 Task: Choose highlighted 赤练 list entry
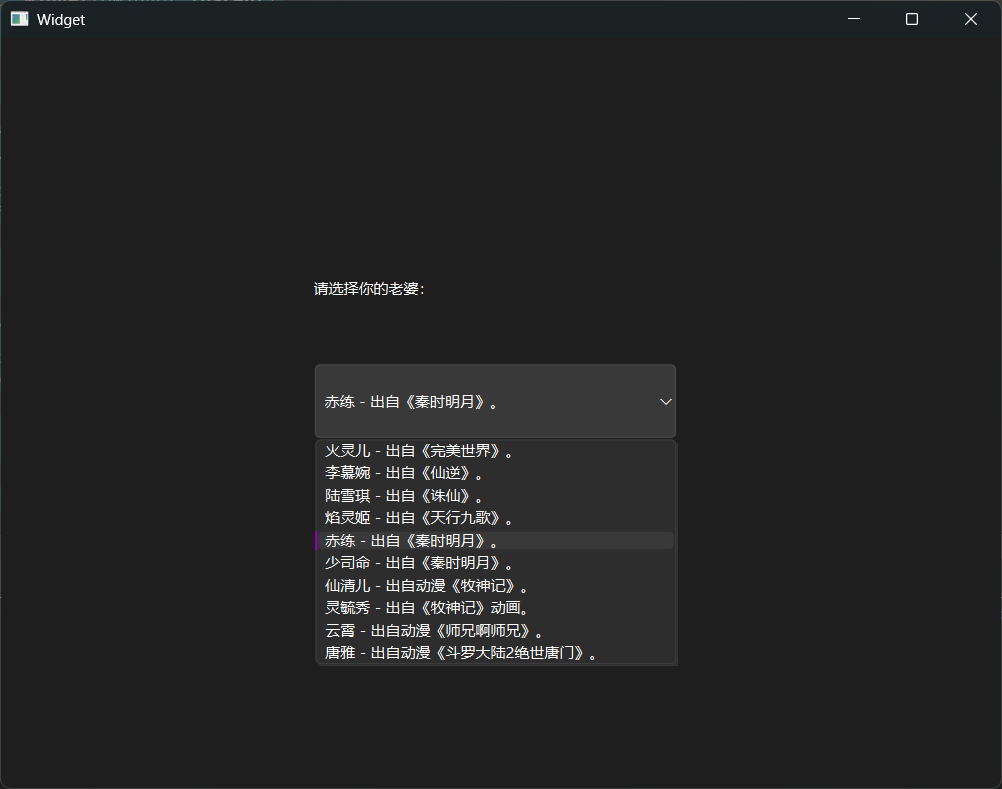[495, 540]
